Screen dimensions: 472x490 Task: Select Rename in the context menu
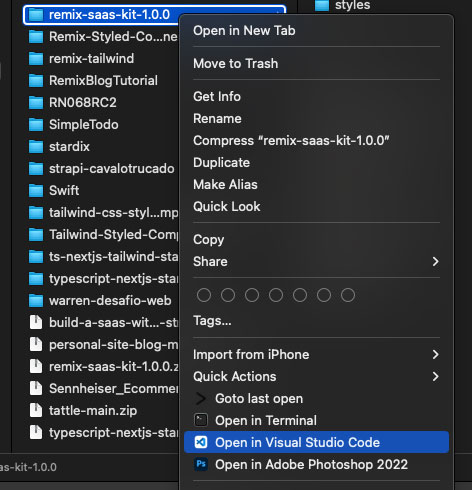(x=316, y=119)
